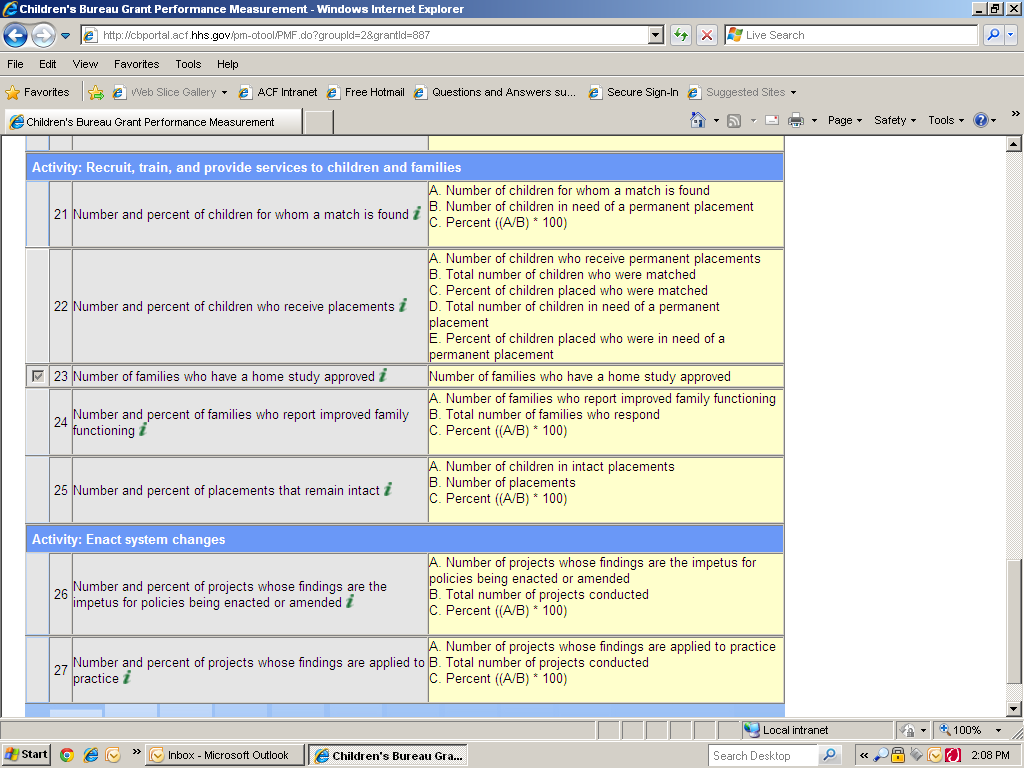Screen dimensions: 1024x768
Task: Click the Start button
Action: tap(26, 755)
